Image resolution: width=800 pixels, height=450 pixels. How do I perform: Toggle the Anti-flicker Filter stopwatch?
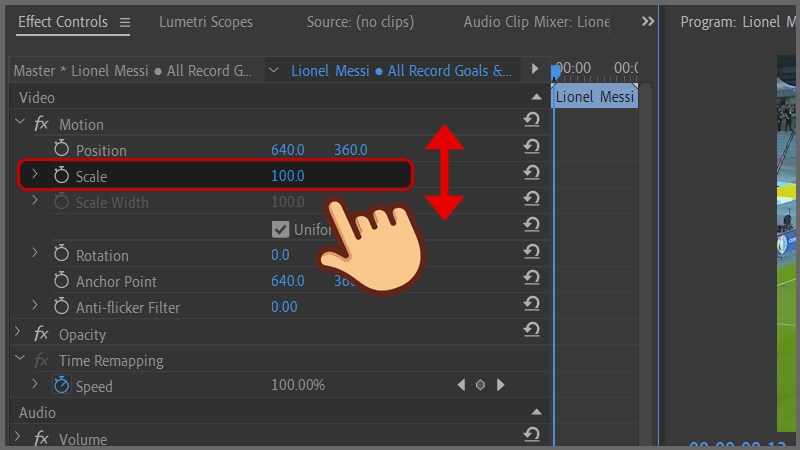coord(61,306)
